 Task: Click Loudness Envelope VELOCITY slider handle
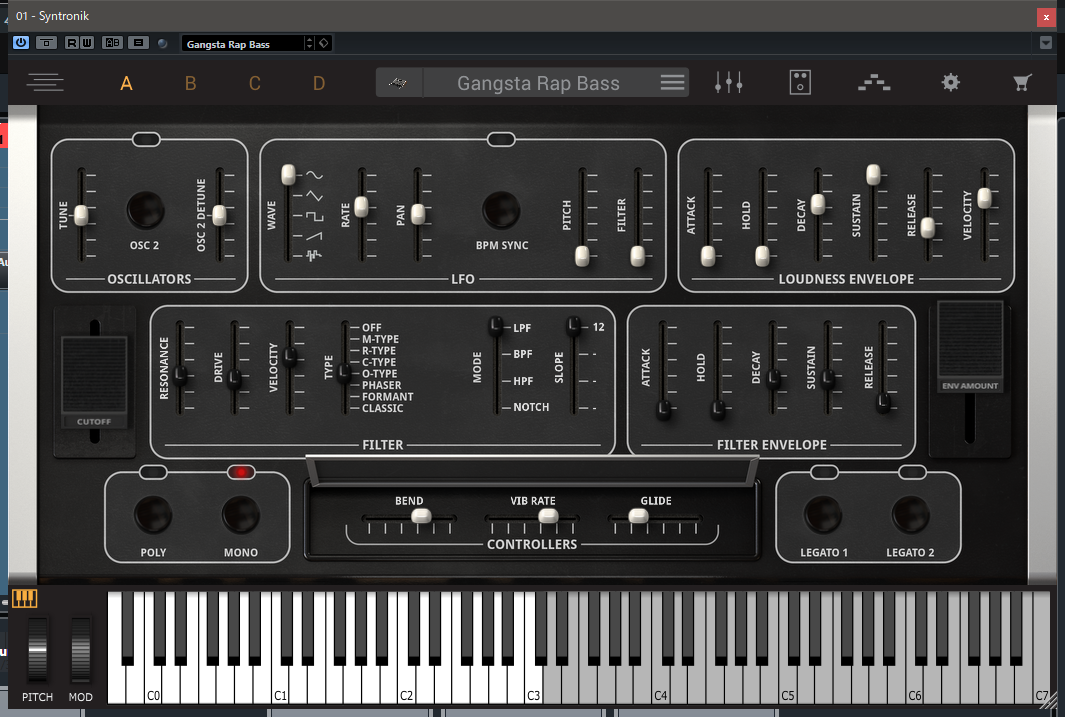pyautogui.click(x=984, y=198)
